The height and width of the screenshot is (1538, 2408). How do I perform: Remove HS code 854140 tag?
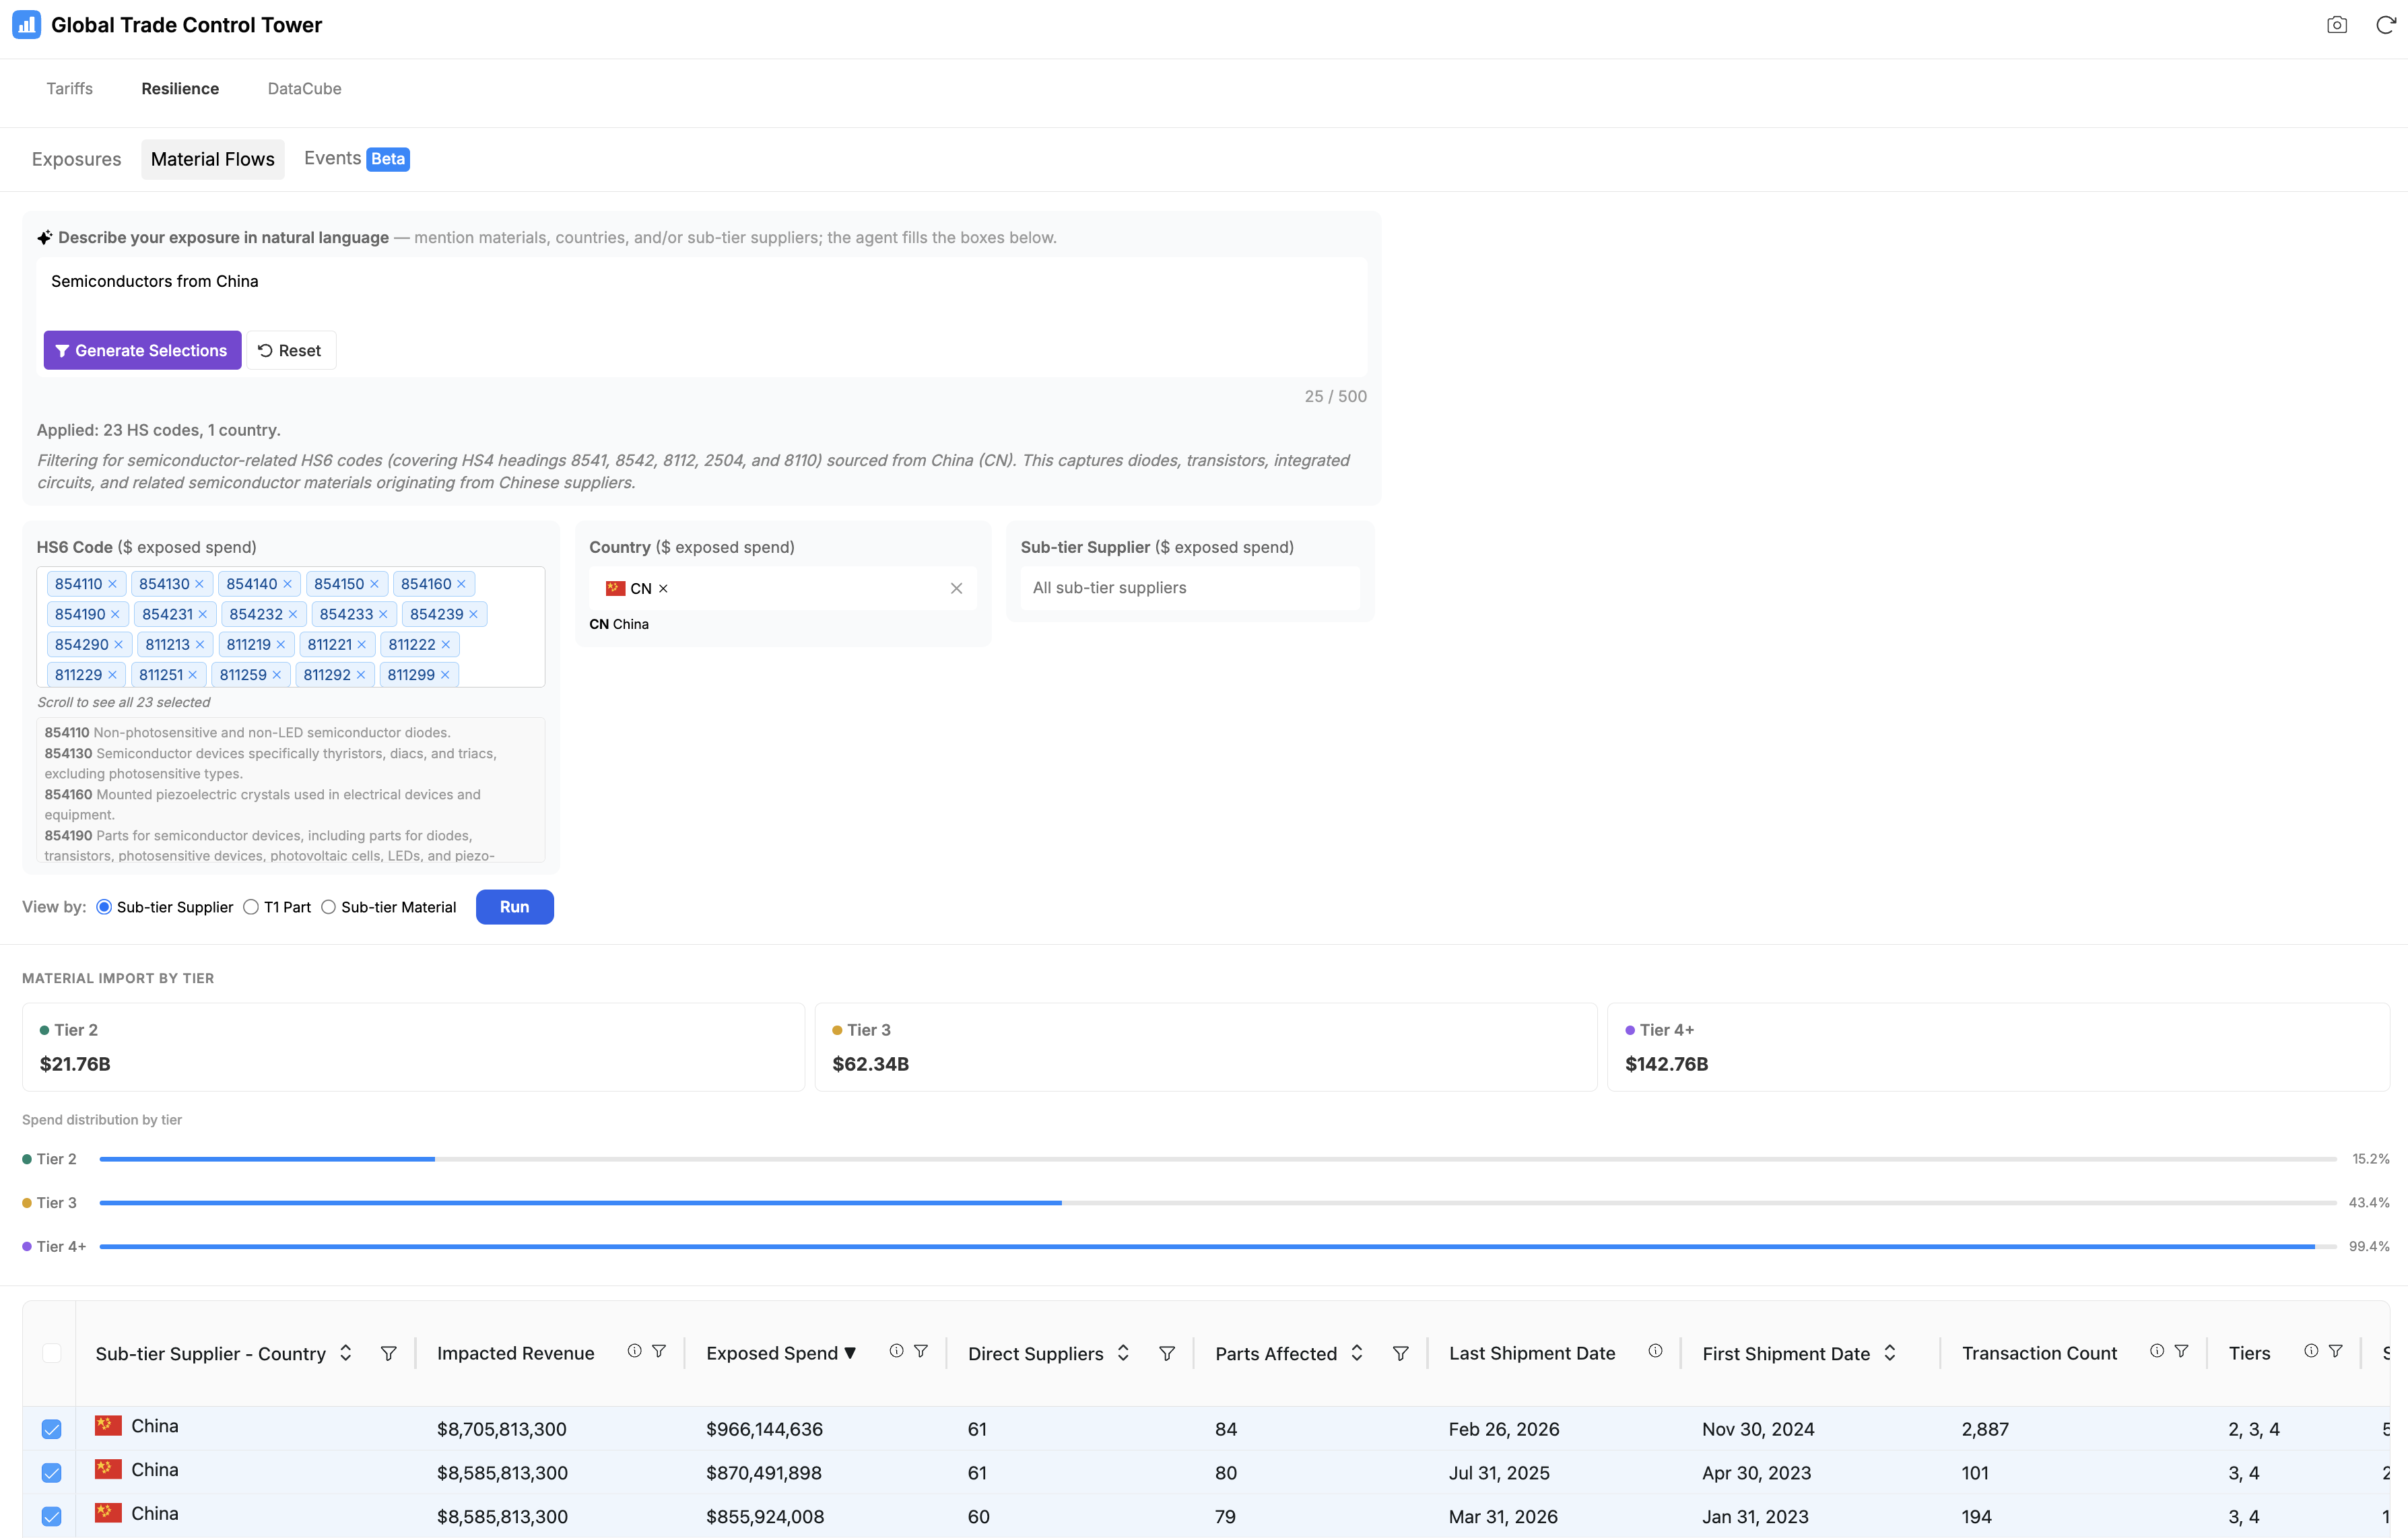pos(287,584)
